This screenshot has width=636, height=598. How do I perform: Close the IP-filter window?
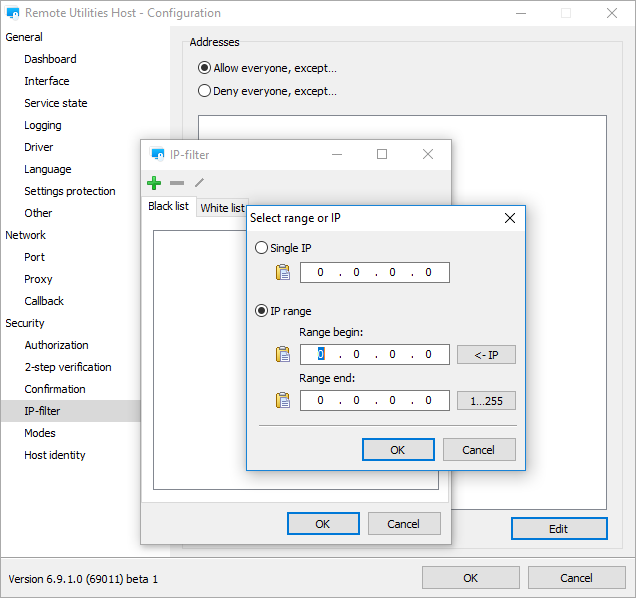[428, 154]
